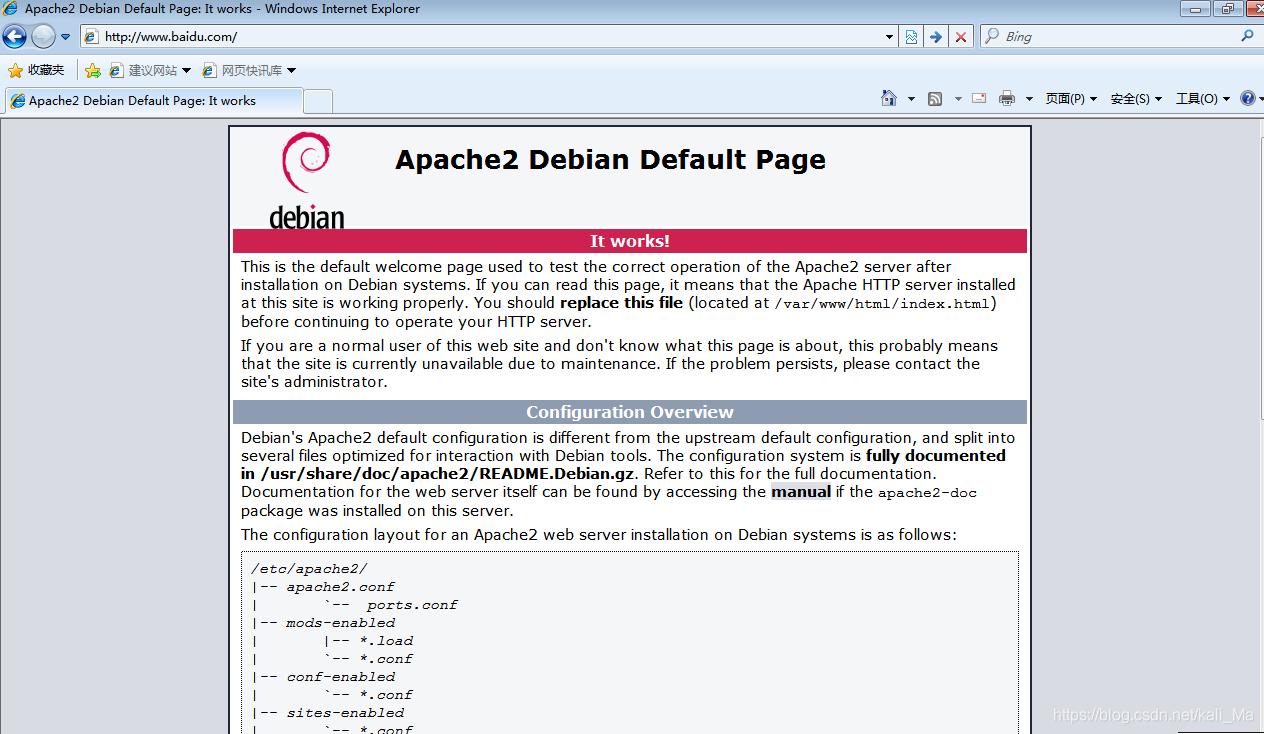
Task: Click the Help question mark icon
Action: tap(1247, 98)
